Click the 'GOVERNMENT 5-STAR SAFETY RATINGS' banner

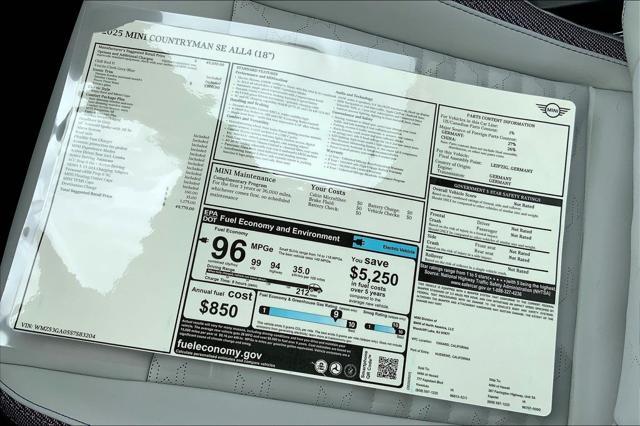tap(497, 193)
